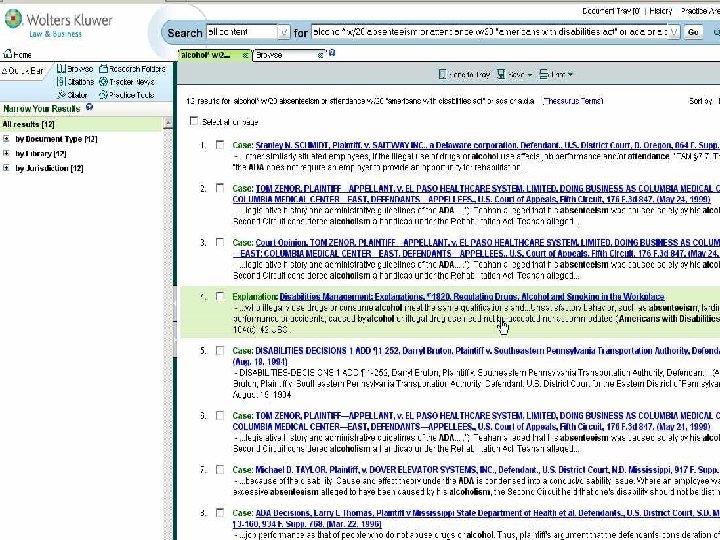Open the Citator tool
The image size is (720, 540).
73,95
